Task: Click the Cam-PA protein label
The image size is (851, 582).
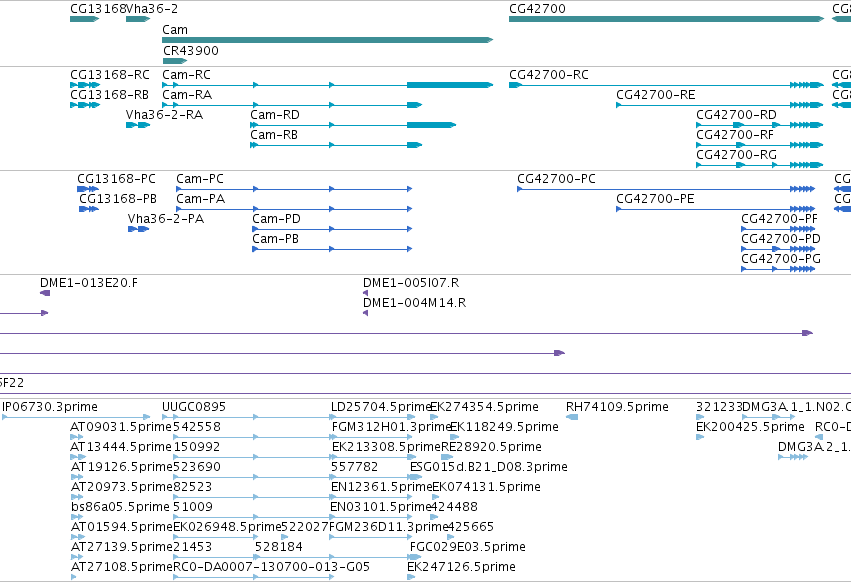Action: [200, 199]
